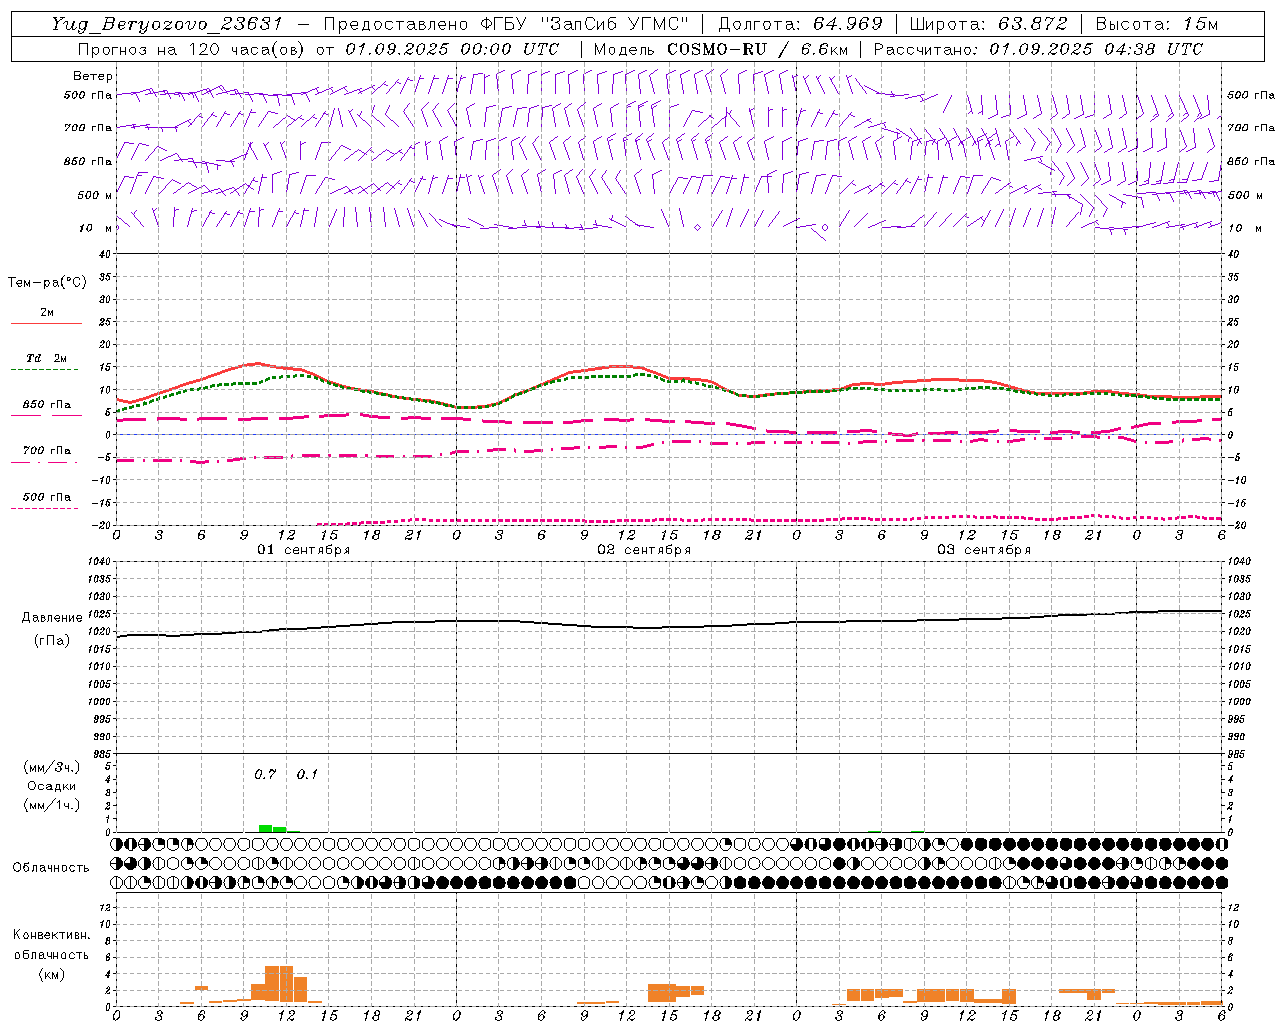The width and height of the screenshot is (1280, 1024).
Task: Click the Облачность cloud cover label
Action: point(51,867)
